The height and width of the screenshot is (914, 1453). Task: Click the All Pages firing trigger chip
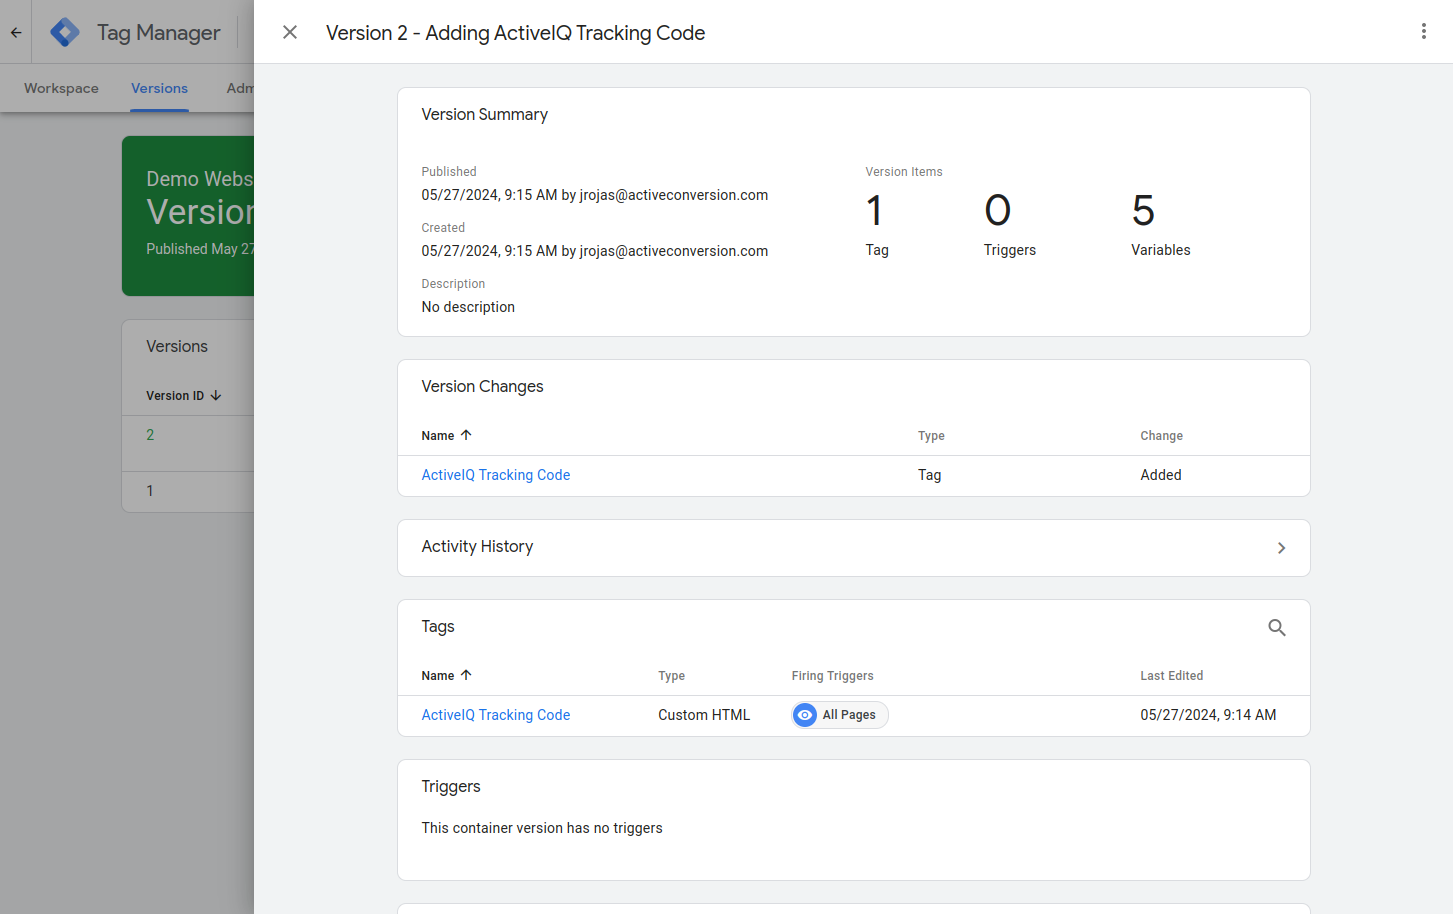pos(840,715)
